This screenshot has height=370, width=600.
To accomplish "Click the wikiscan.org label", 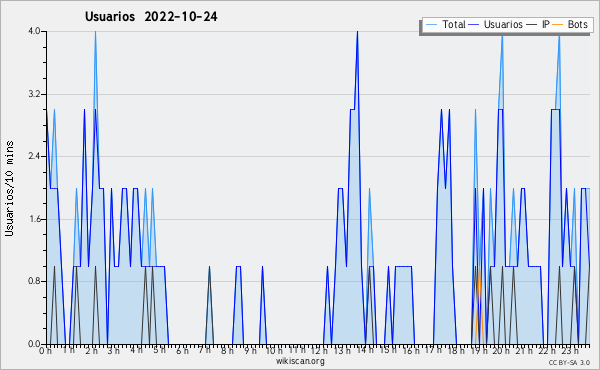I will 300,361.
